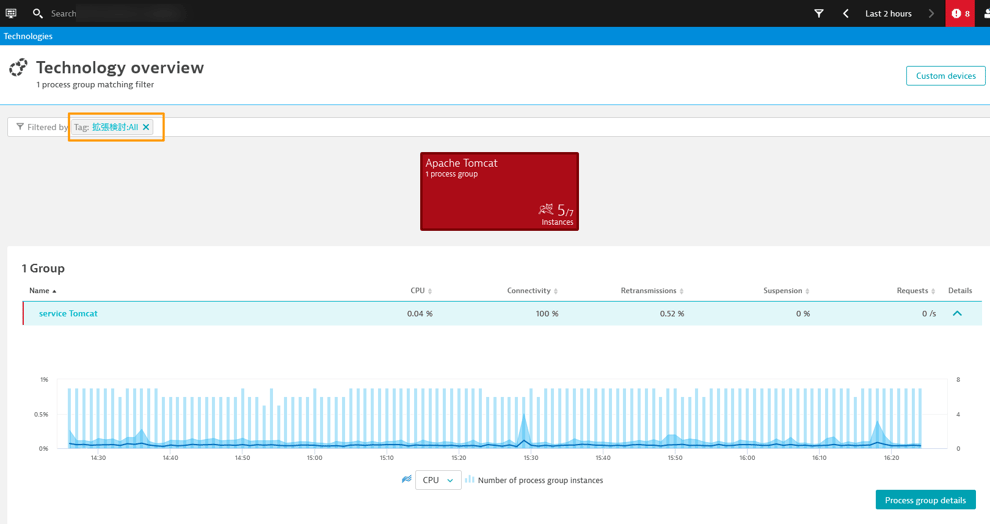Open the Dynatrace navigation menu icon

[x=11, y=13]
